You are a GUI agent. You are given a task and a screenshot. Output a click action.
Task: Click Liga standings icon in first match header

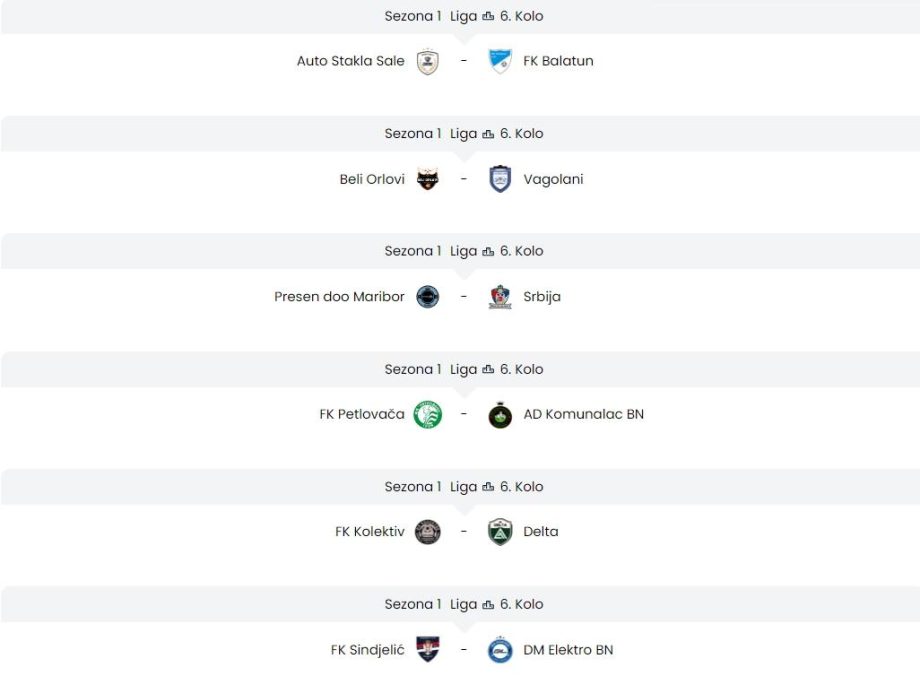(488, 17)
